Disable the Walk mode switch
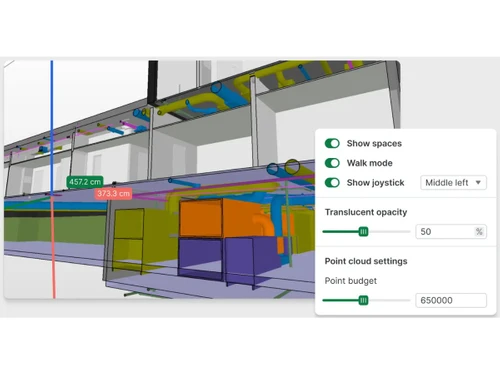Viewport: 500px width, 375px height. click(x=332, y=163)
